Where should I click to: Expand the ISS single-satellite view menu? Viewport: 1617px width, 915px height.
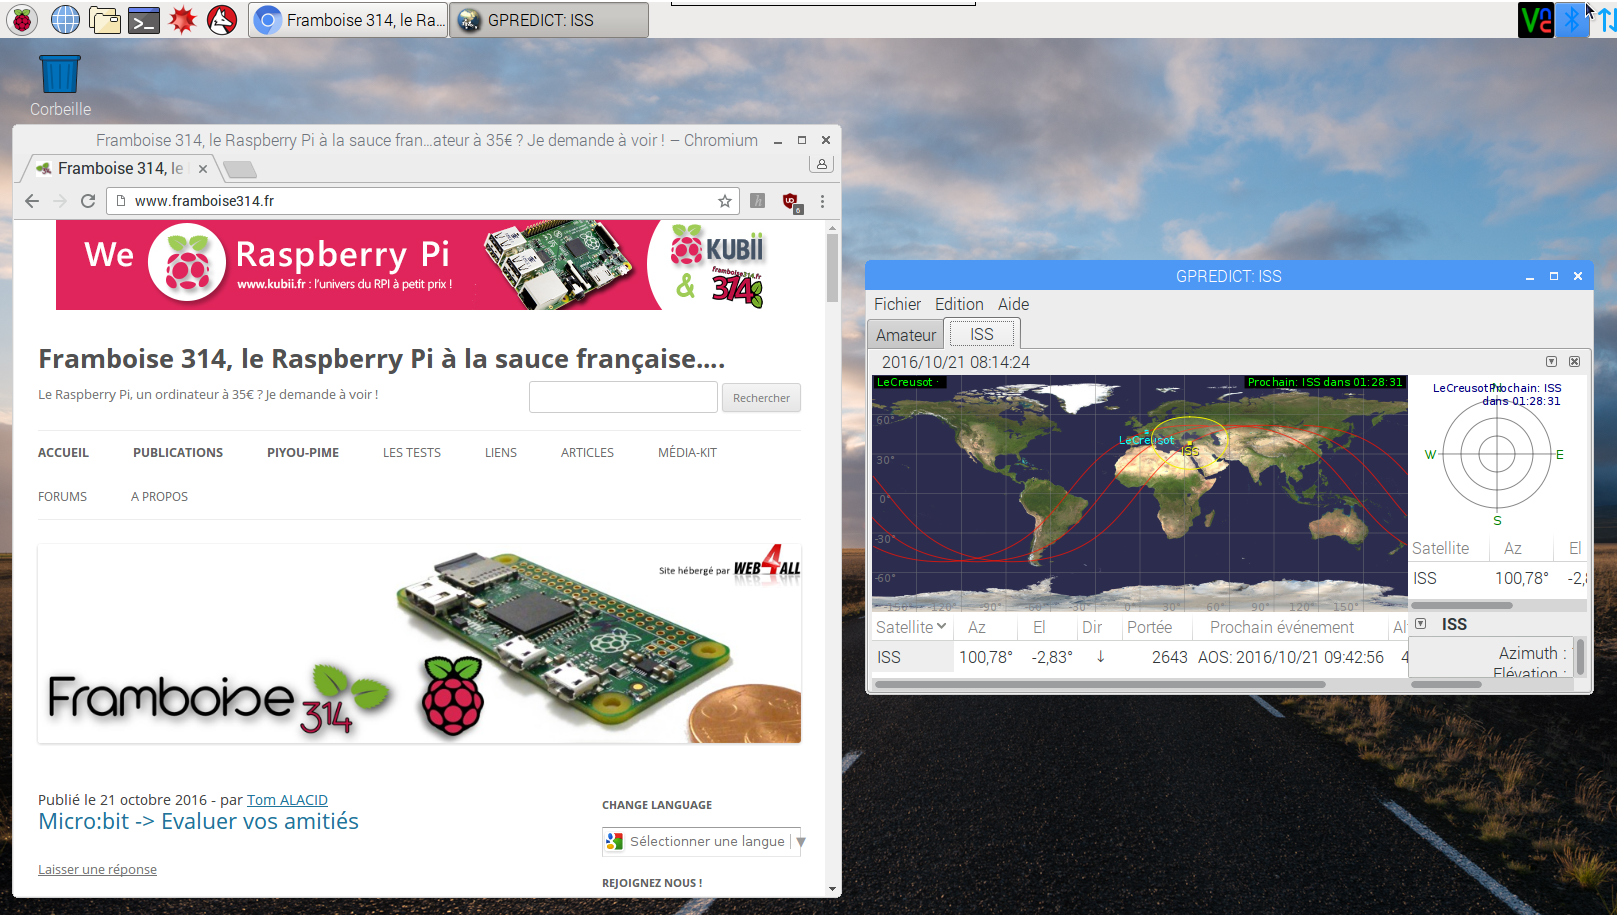pos(1420,623)
